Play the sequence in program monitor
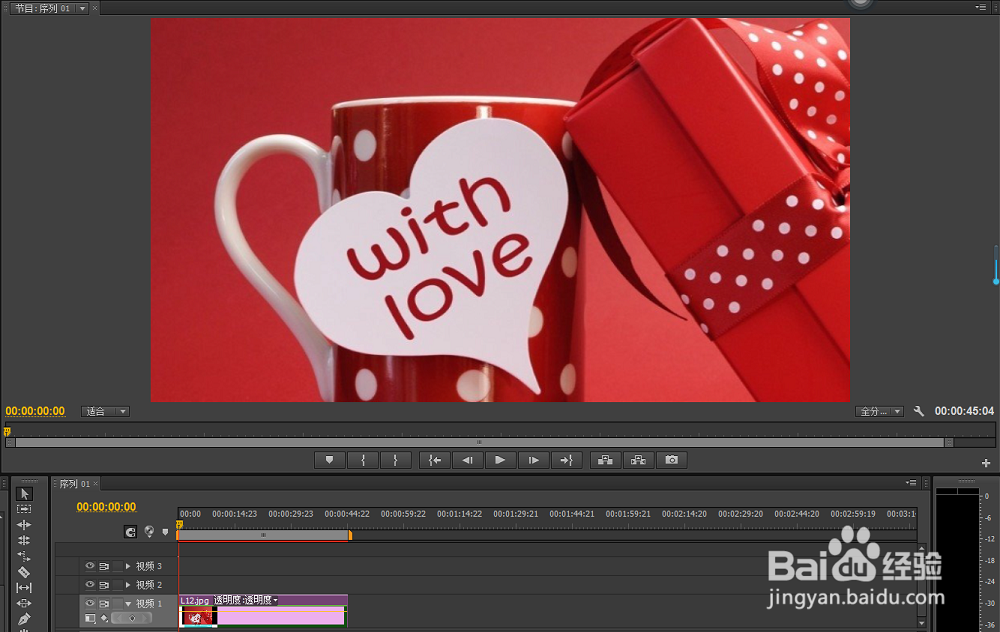This screenshot has width=1000, height=632. click(500, 460)
